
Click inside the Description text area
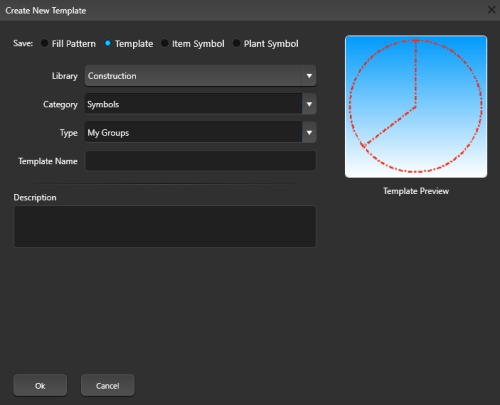165,226
